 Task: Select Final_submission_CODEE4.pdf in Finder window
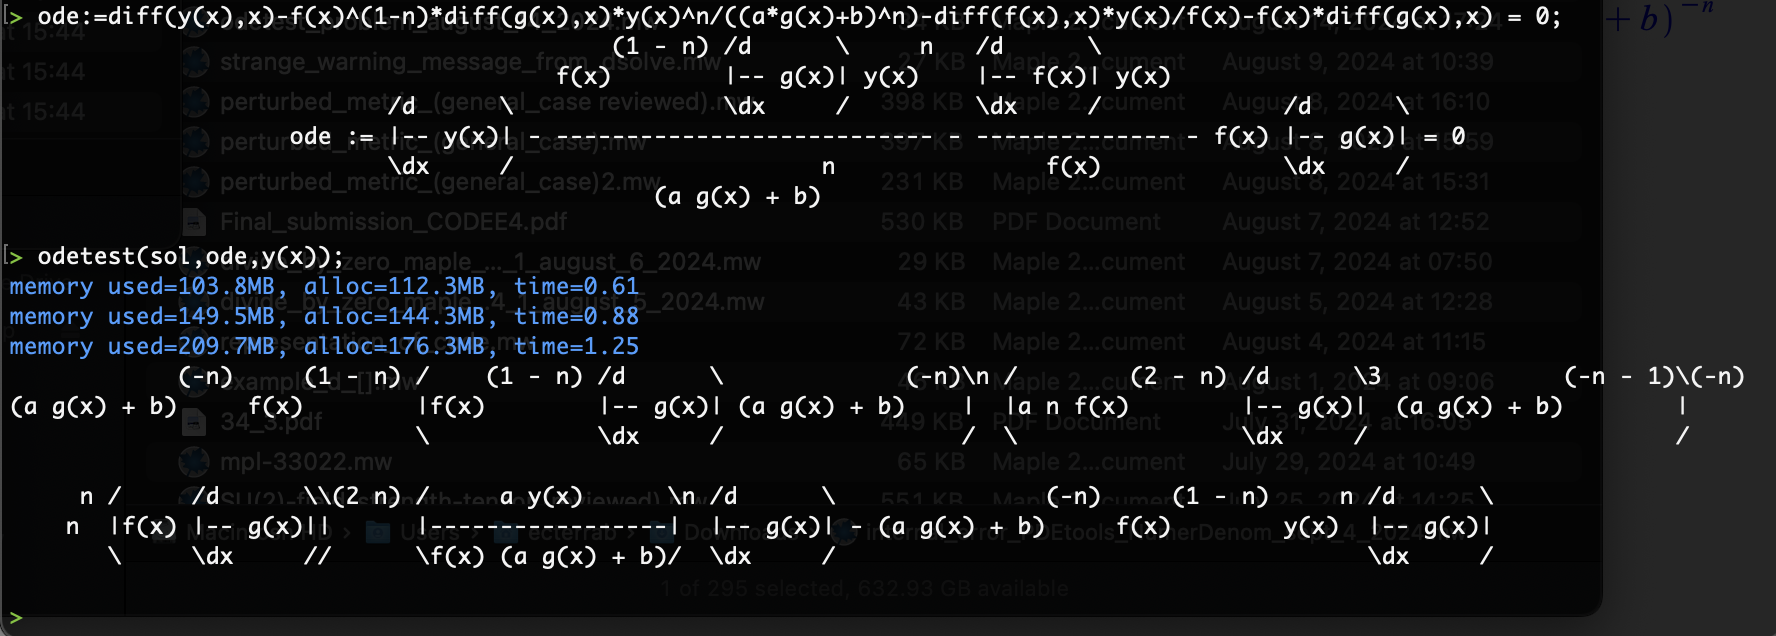tap(393, 222)
